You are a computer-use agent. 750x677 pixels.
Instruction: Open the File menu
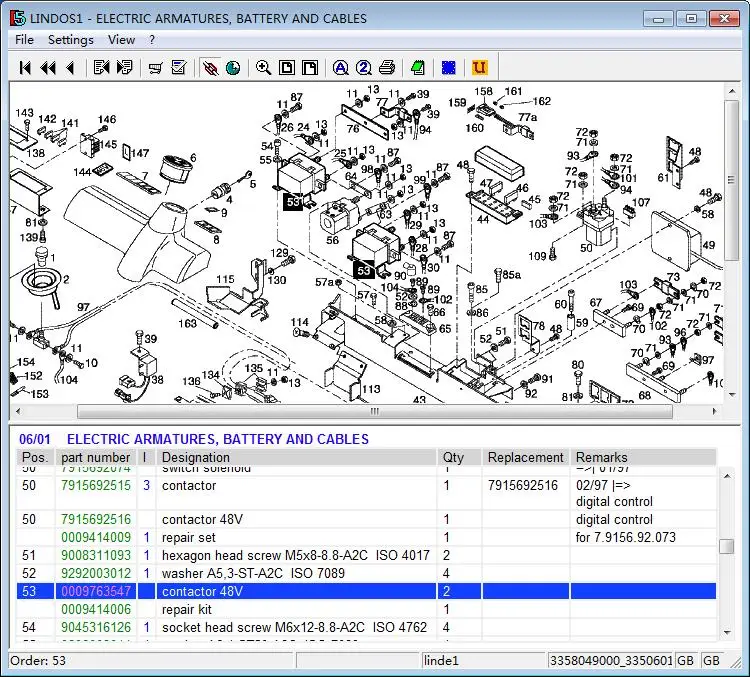(x=24, y=40)
